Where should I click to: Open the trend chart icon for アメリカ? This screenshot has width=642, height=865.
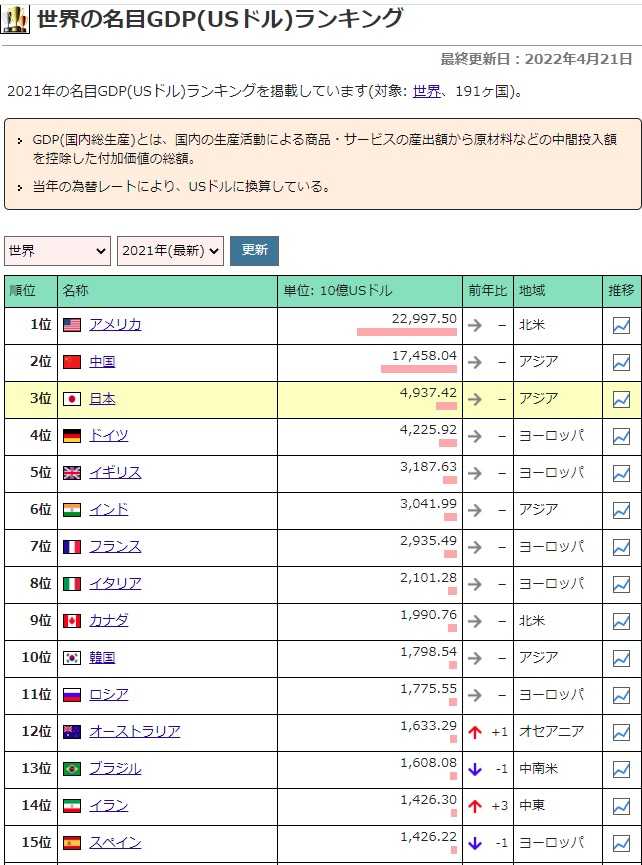(x=621, y=325)
